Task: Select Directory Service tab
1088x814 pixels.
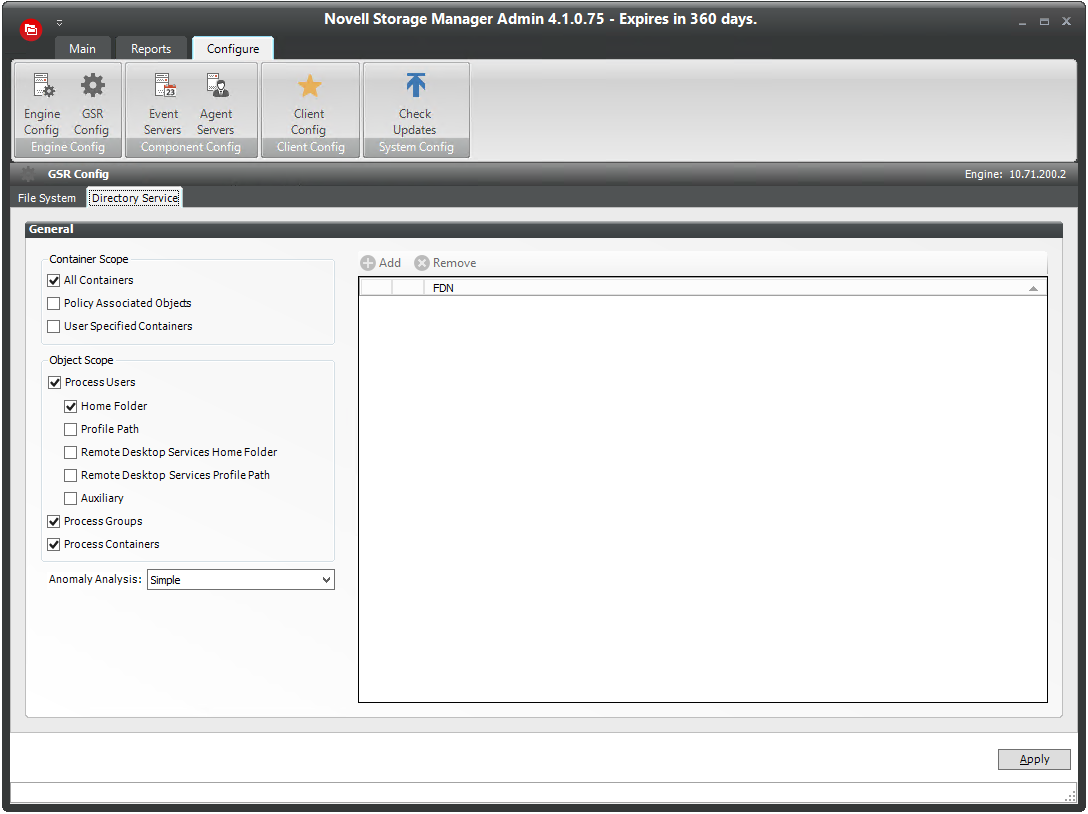Action: click(135, 198)
